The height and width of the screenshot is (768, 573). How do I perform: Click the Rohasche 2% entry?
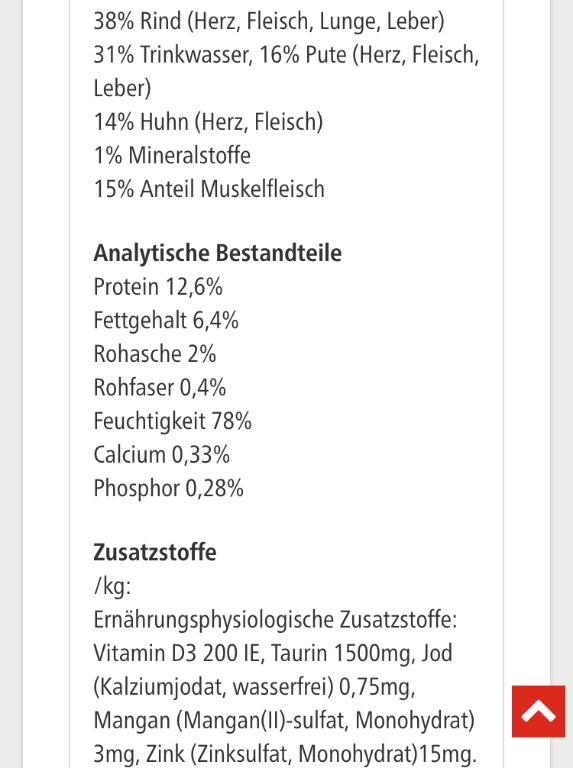pos(155,354)
